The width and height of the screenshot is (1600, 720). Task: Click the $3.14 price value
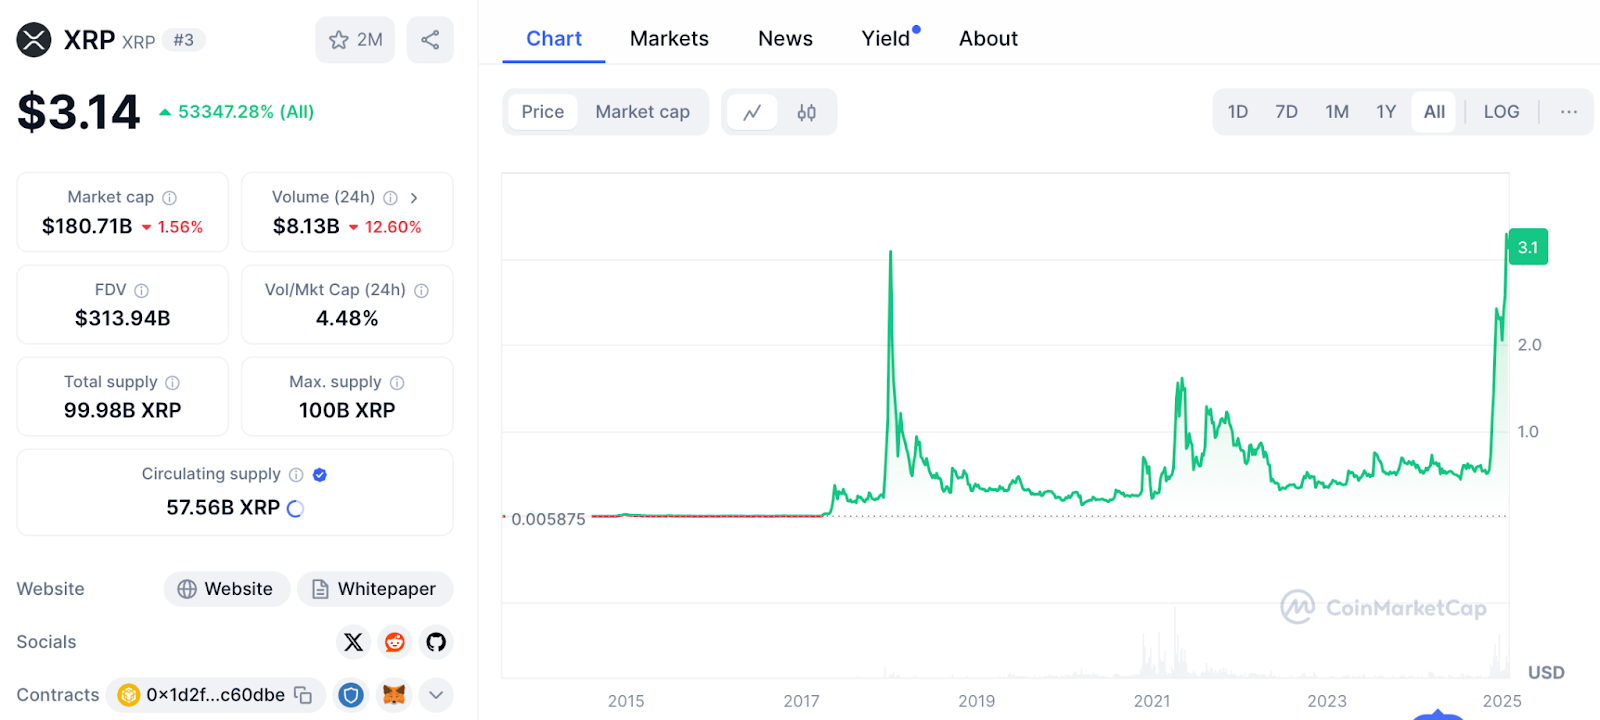(x=79, y=112)
